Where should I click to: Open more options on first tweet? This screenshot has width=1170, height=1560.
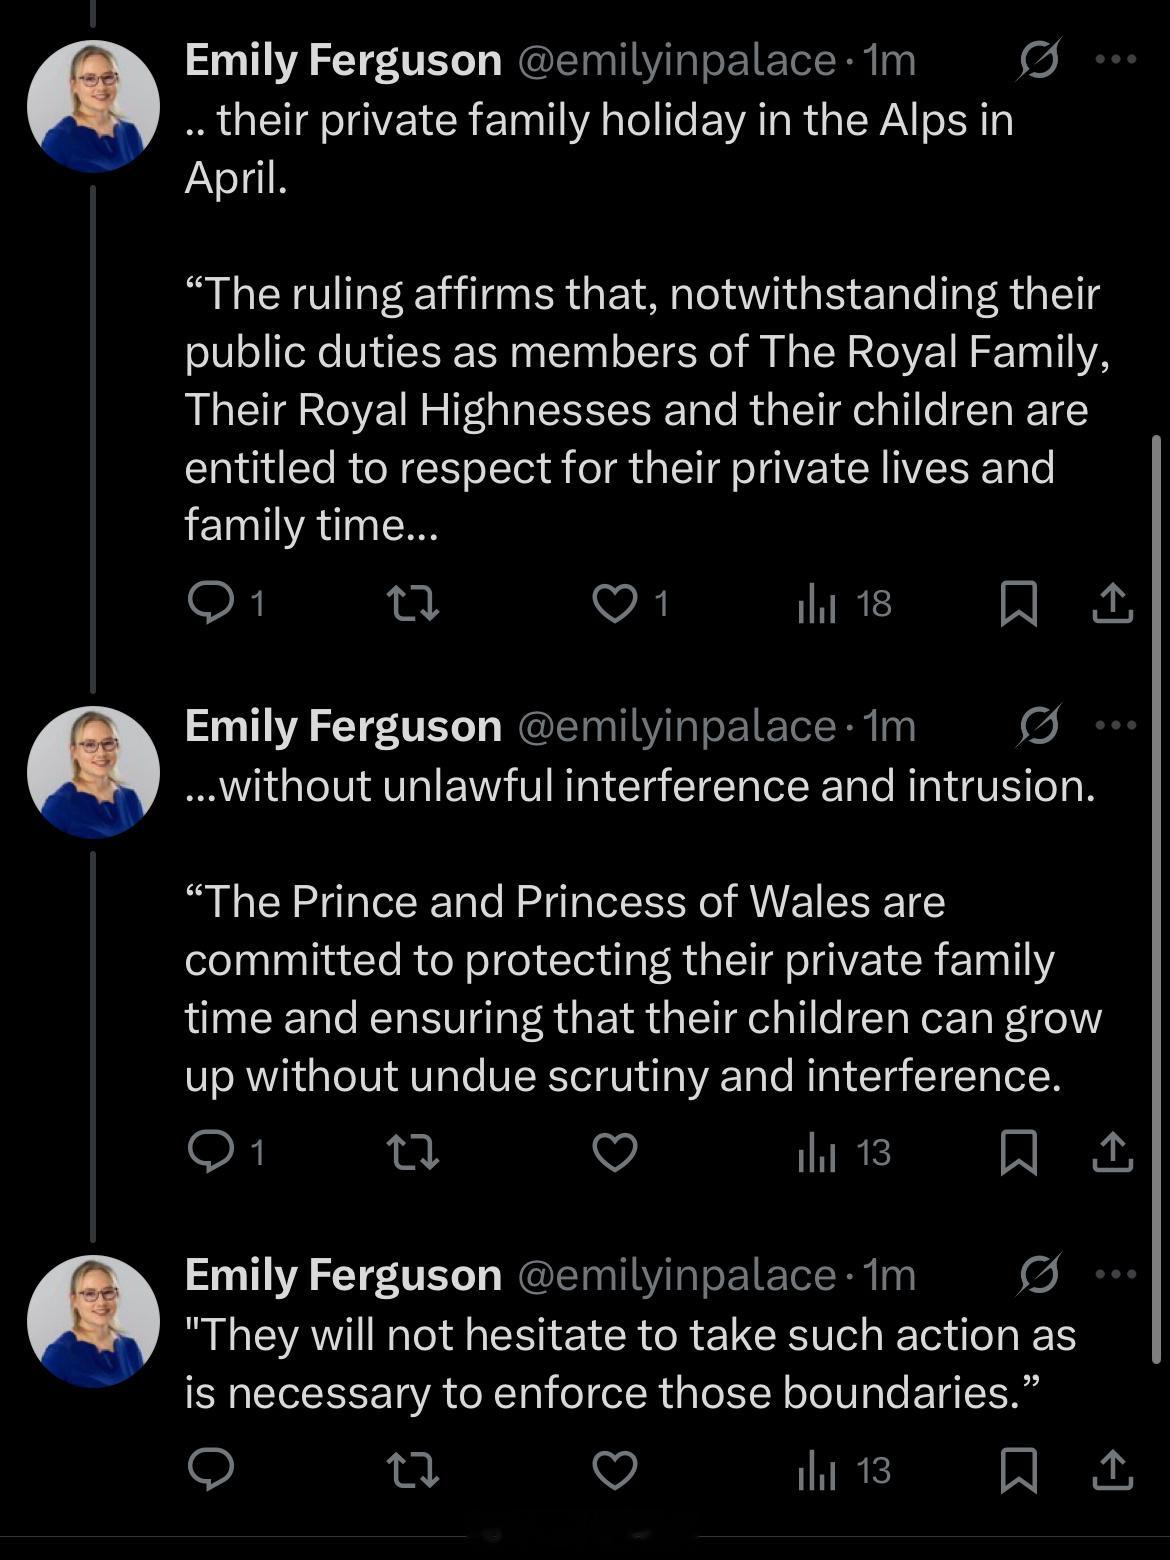click(x=1116, y=60)
